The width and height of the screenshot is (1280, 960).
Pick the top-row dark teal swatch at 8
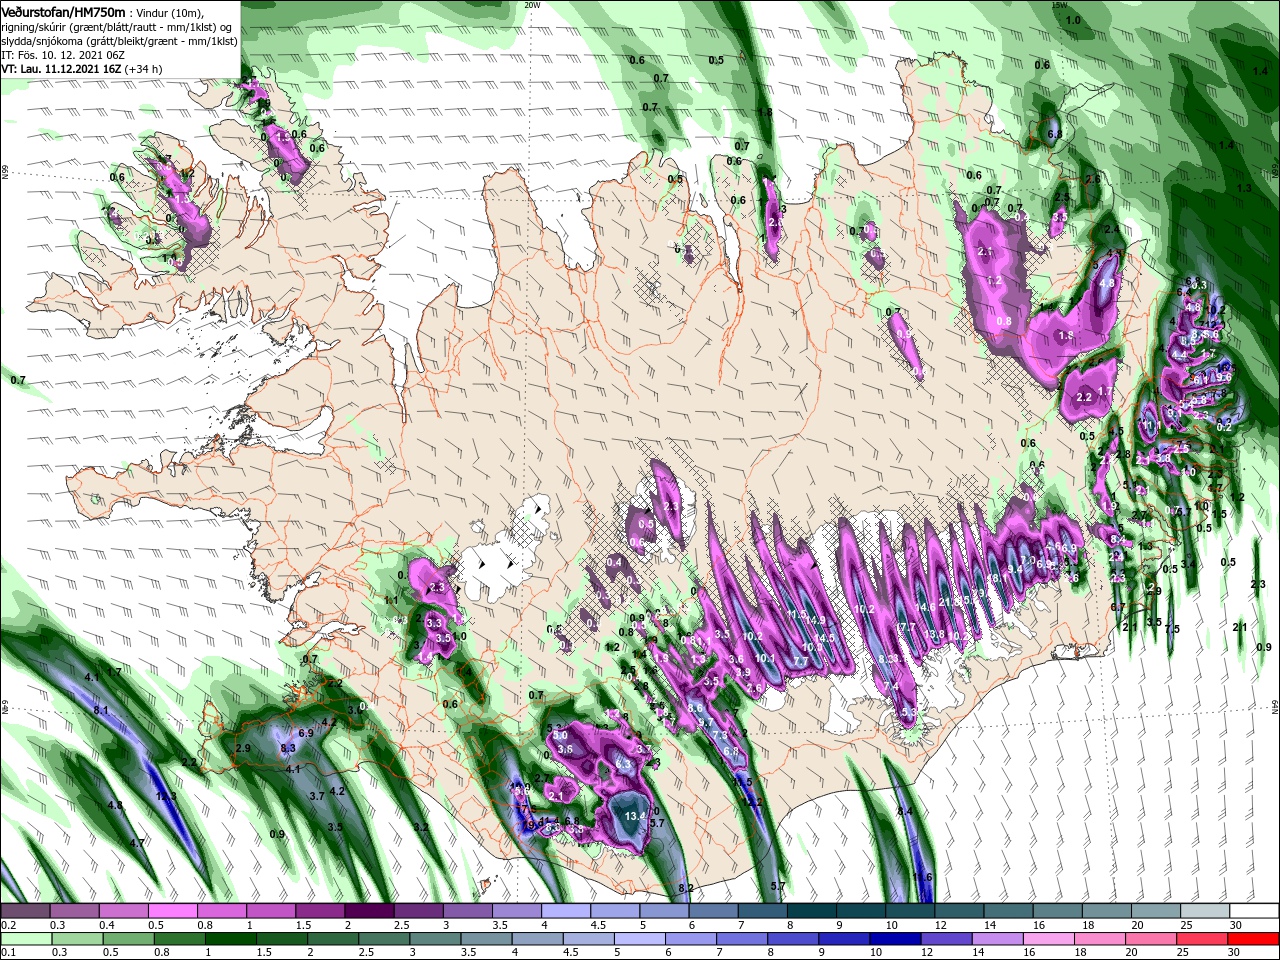811,911
